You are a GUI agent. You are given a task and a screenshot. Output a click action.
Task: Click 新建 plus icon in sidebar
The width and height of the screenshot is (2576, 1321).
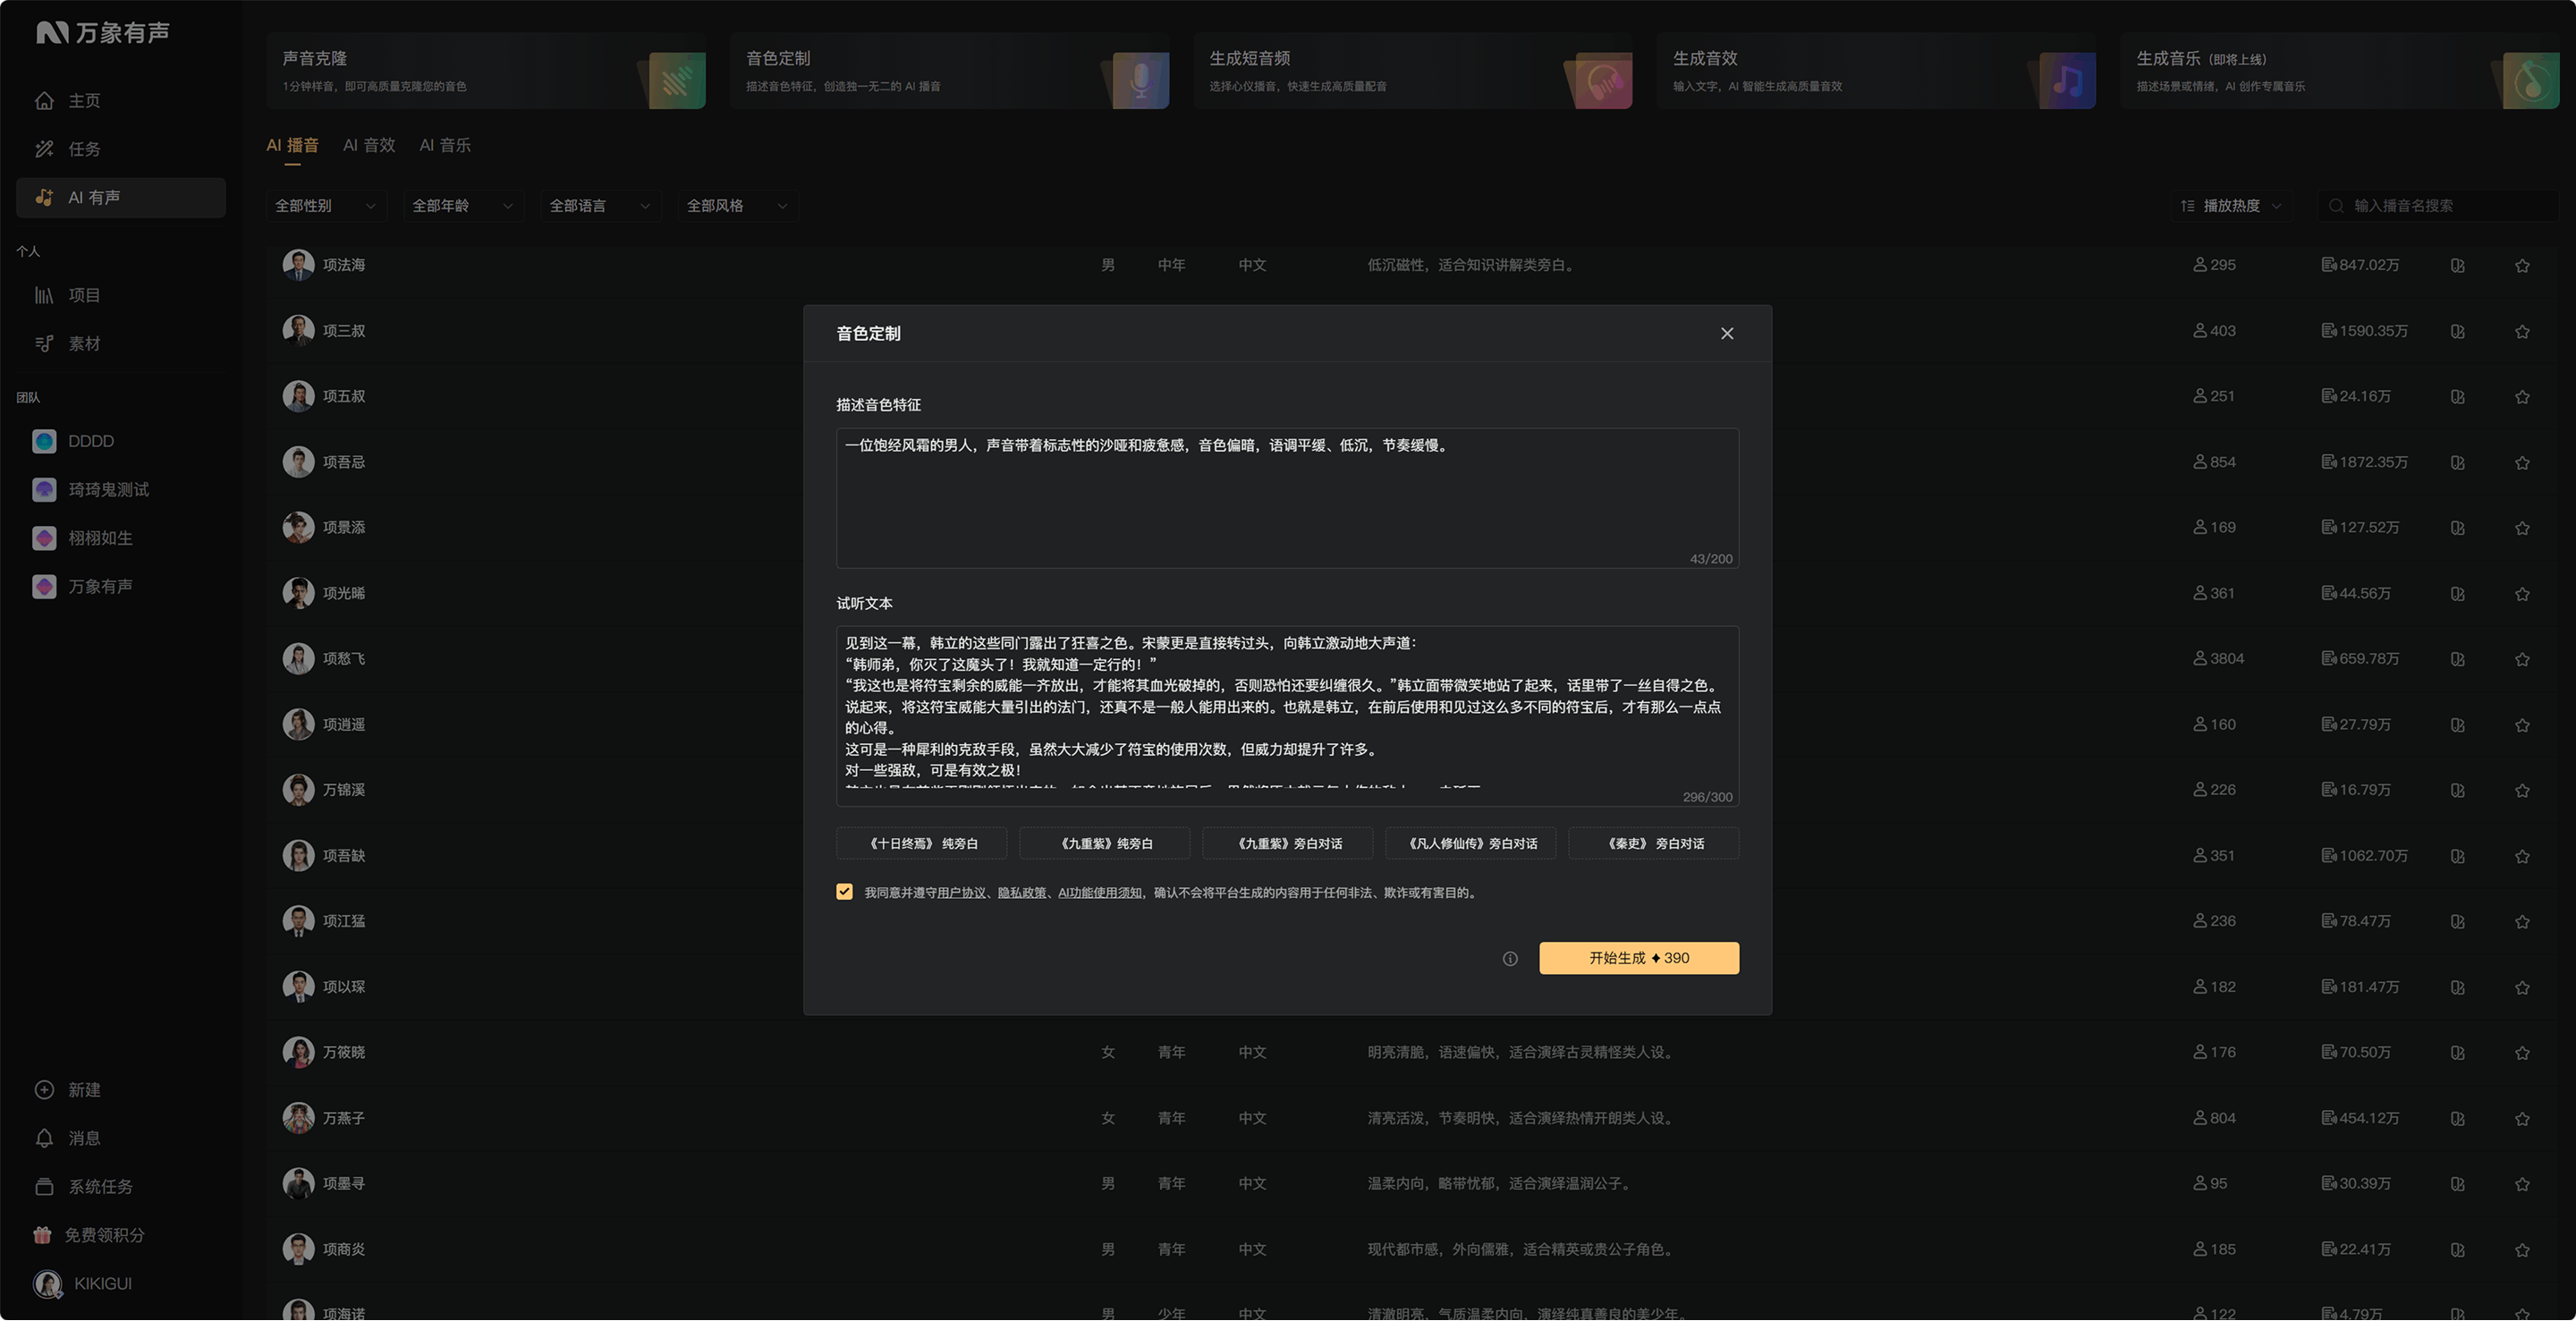pyautogui.click(x=44, y=1091)
